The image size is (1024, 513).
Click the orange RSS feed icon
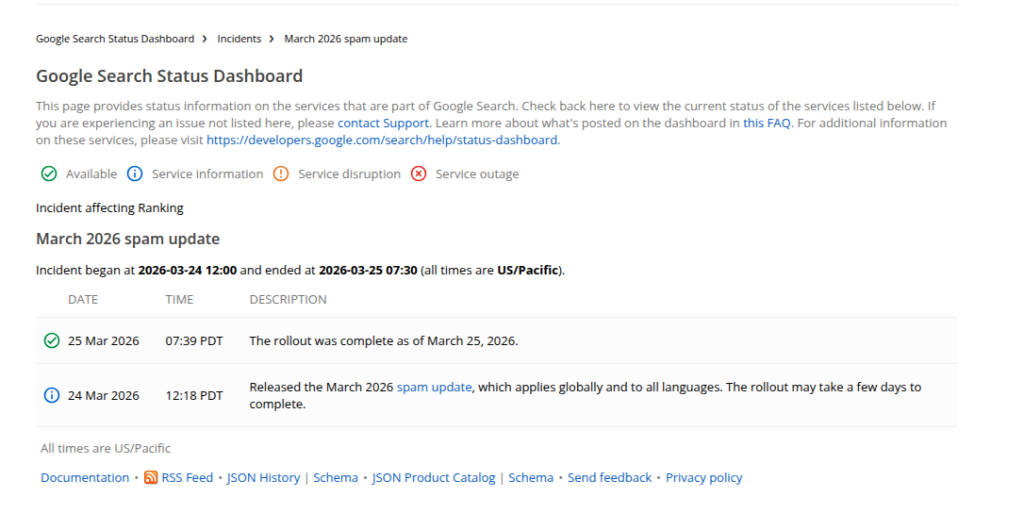[150, 478]
